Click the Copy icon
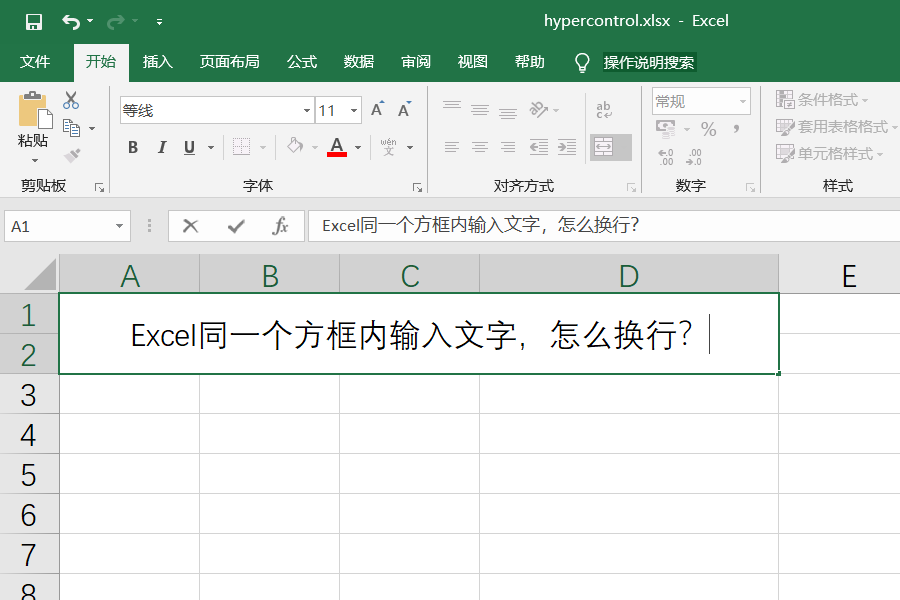 point(72,127)
